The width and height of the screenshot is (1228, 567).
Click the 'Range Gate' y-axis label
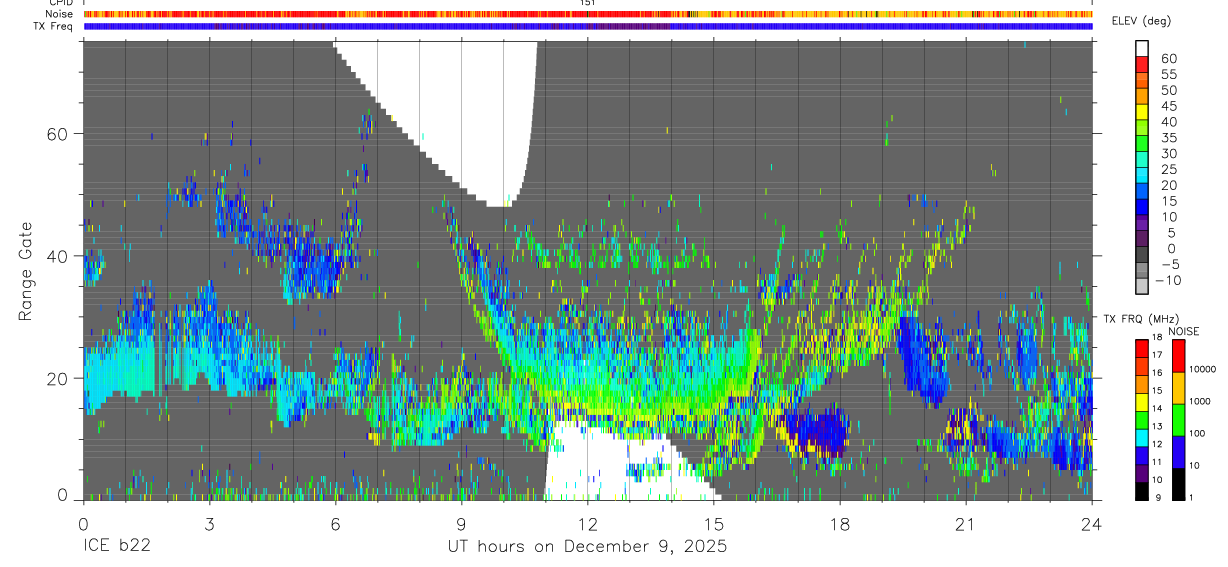26,271
